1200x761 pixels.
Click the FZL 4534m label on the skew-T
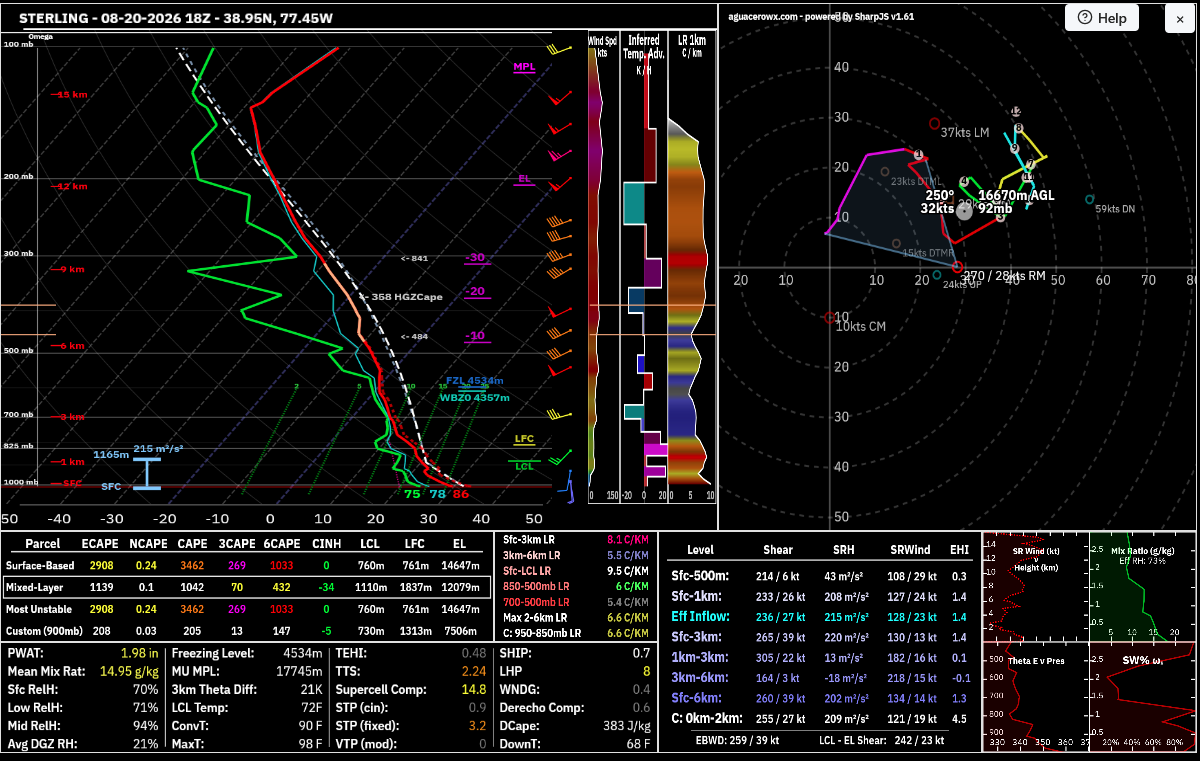click(475, 381)
